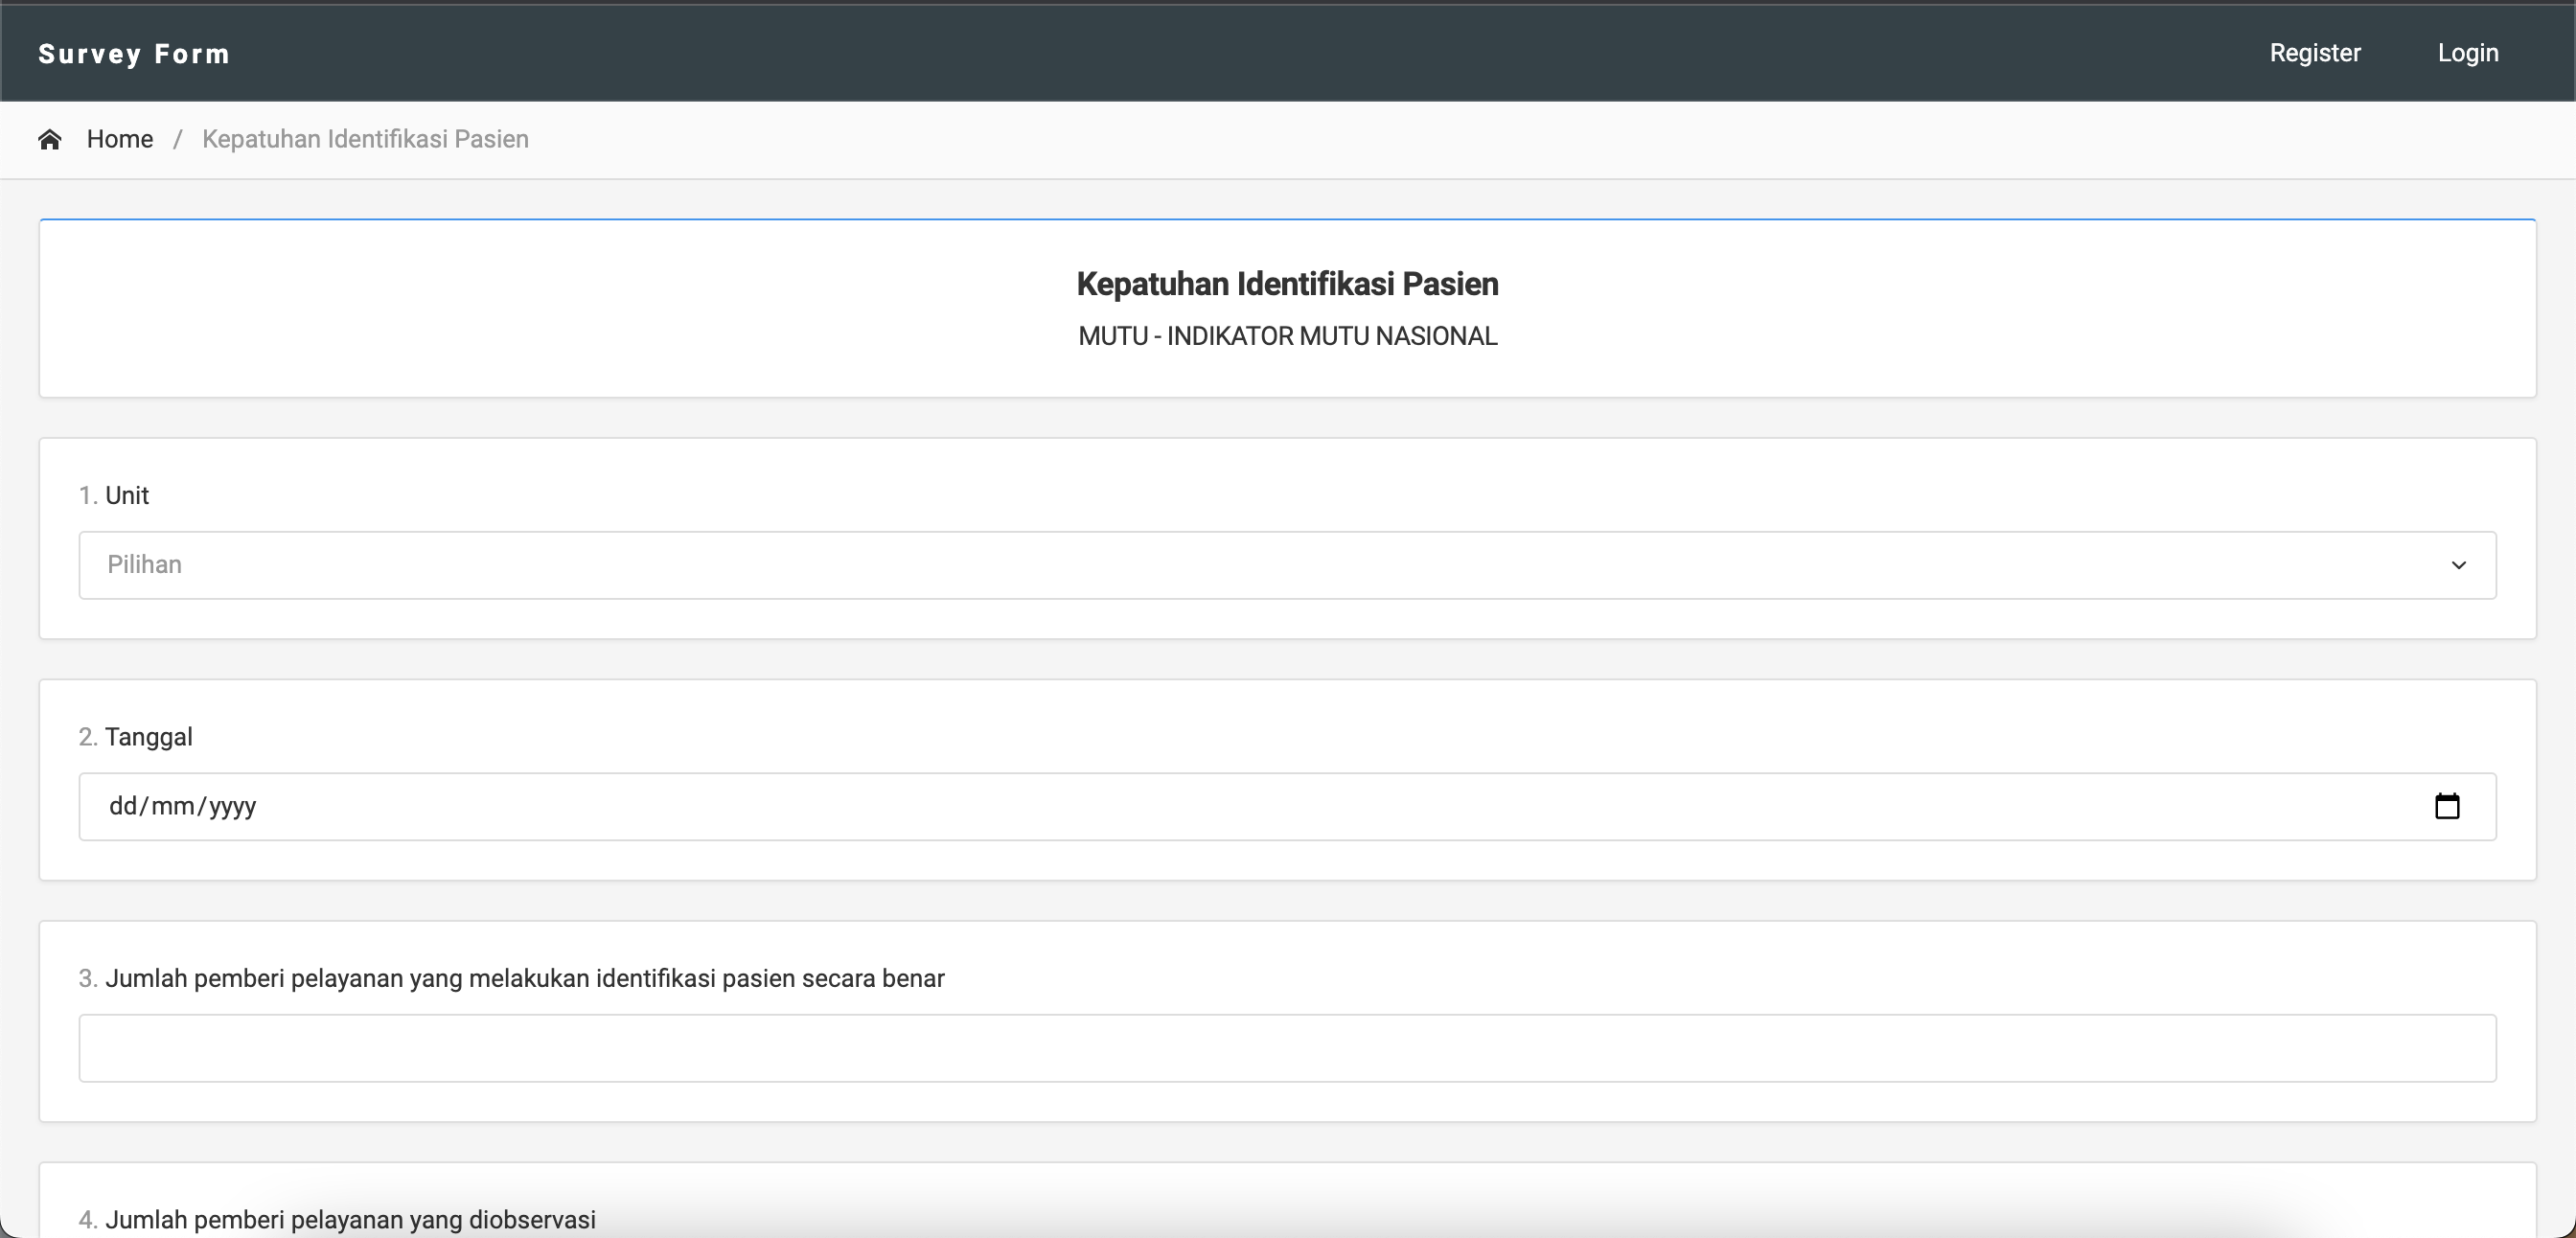Select the mm month segment of date
Image resolution: width=2576 pixels, height=1238 pixels.
point(173,806)
